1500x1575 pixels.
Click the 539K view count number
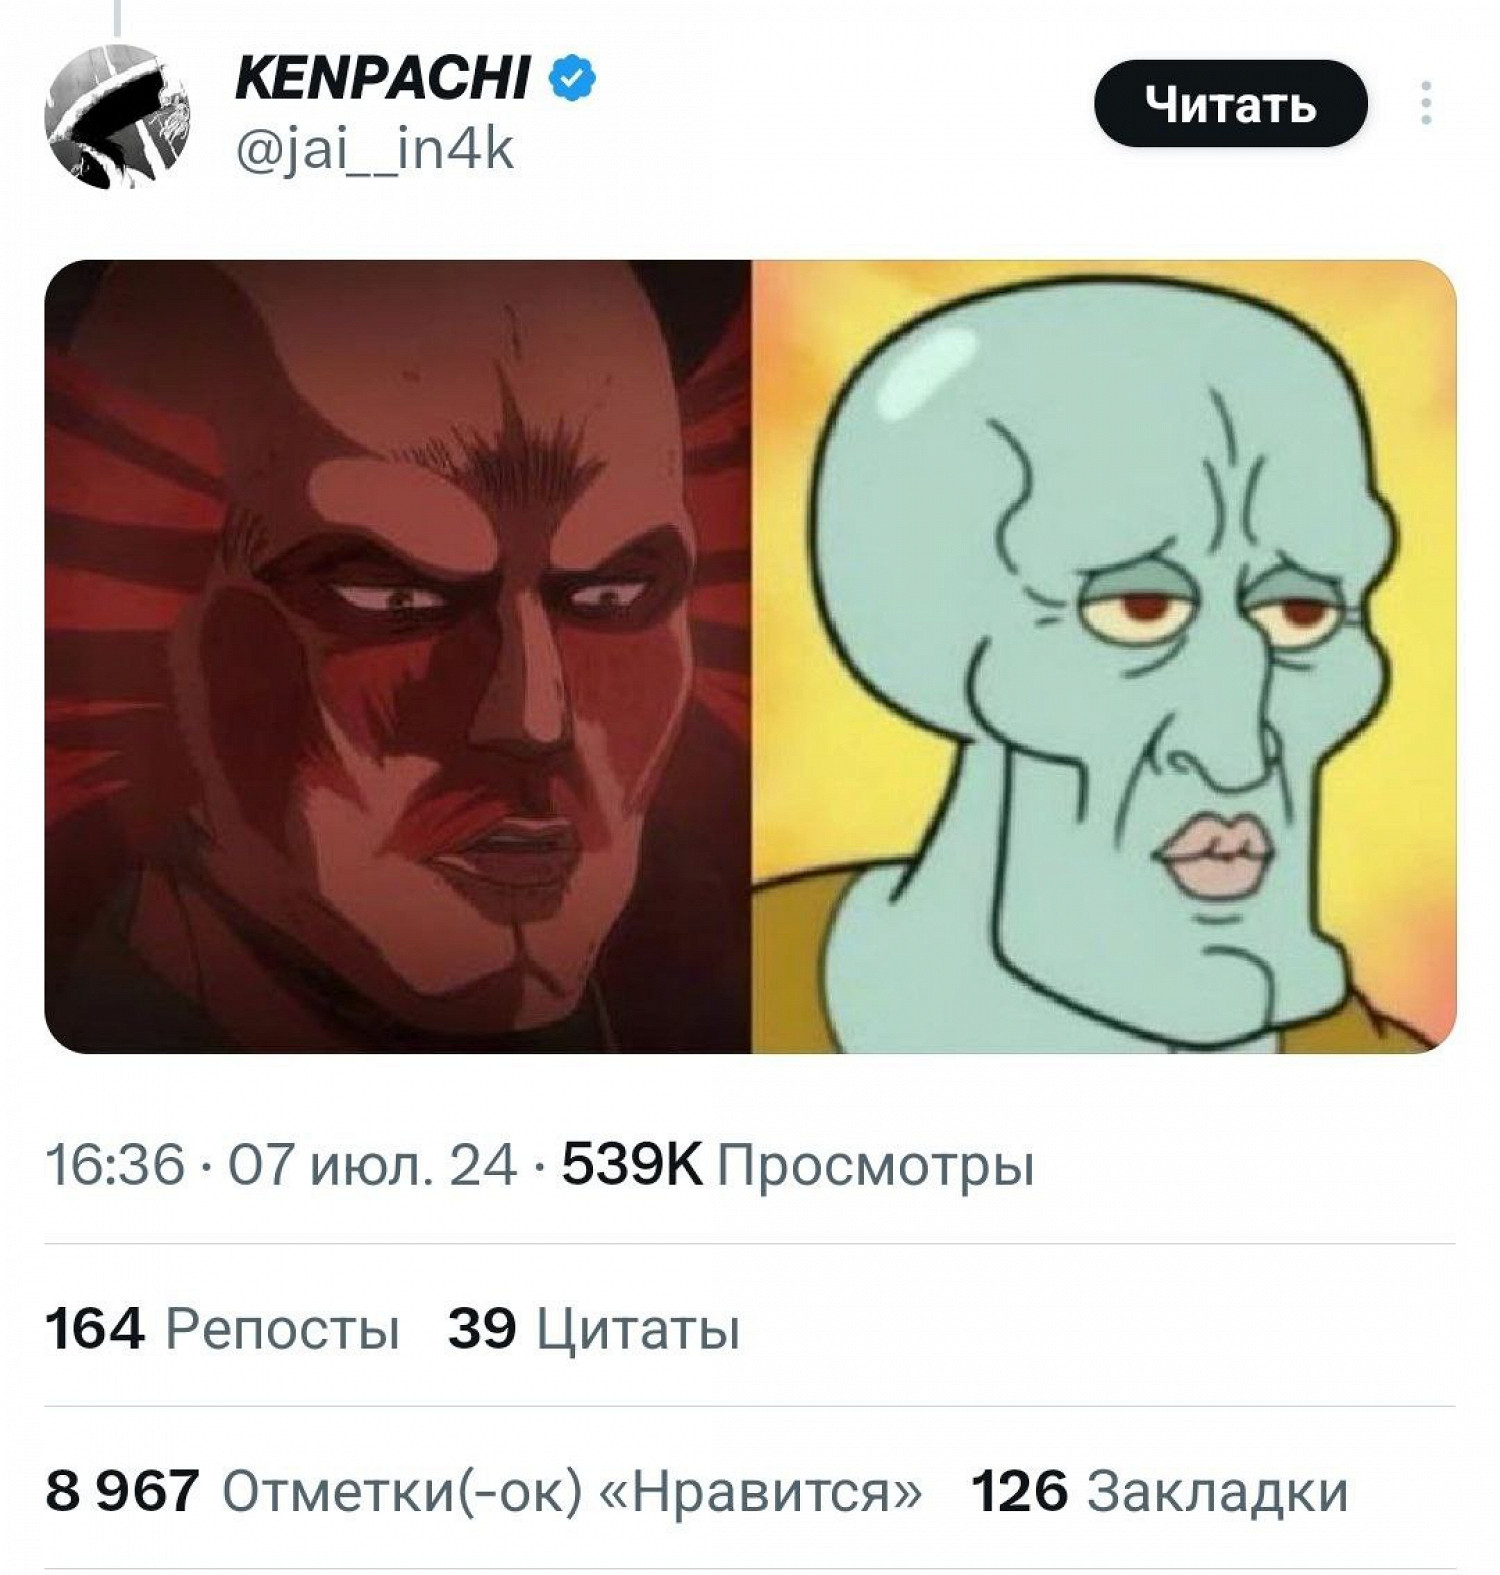(632, 1165)
